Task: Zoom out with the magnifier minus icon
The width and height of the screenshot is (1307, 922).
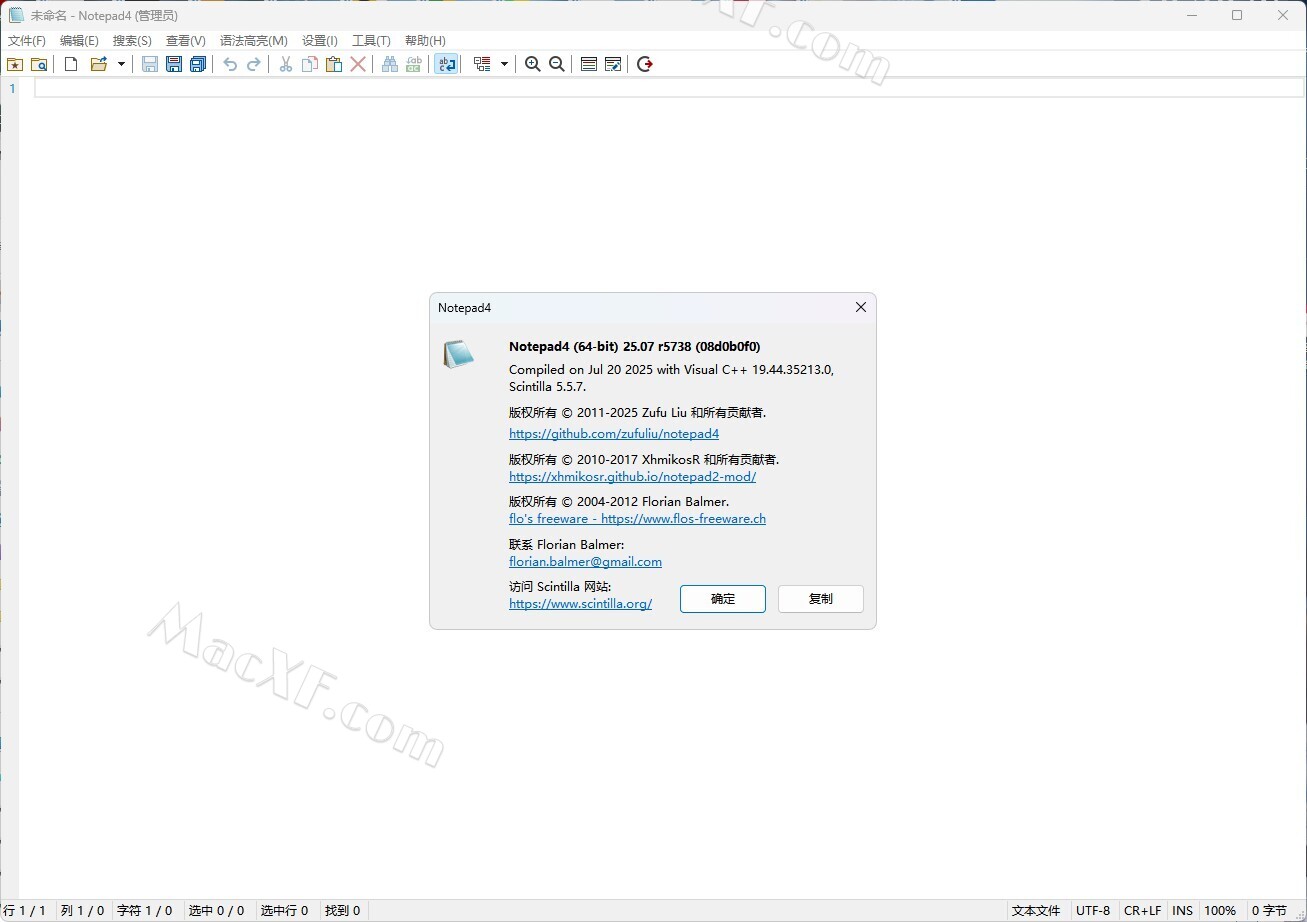Action: tap(557, 64)
